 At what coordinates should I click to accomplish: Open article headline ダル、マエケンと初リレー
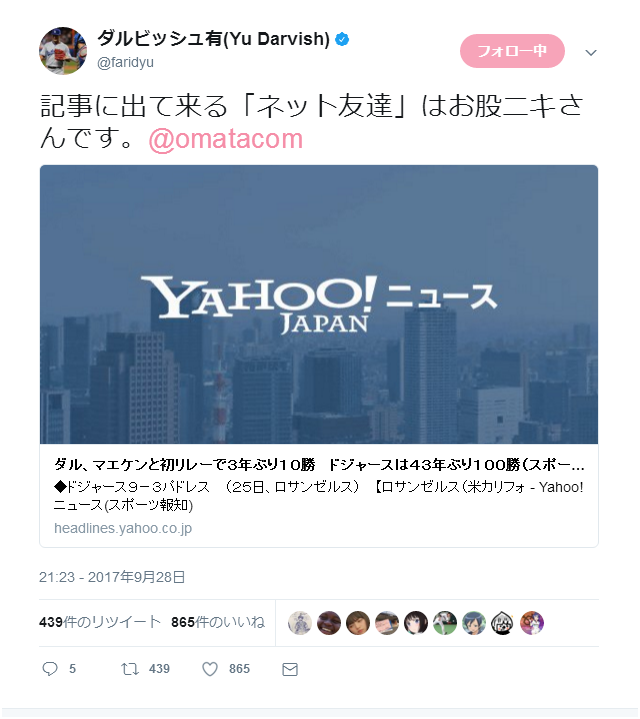[319, 465]
